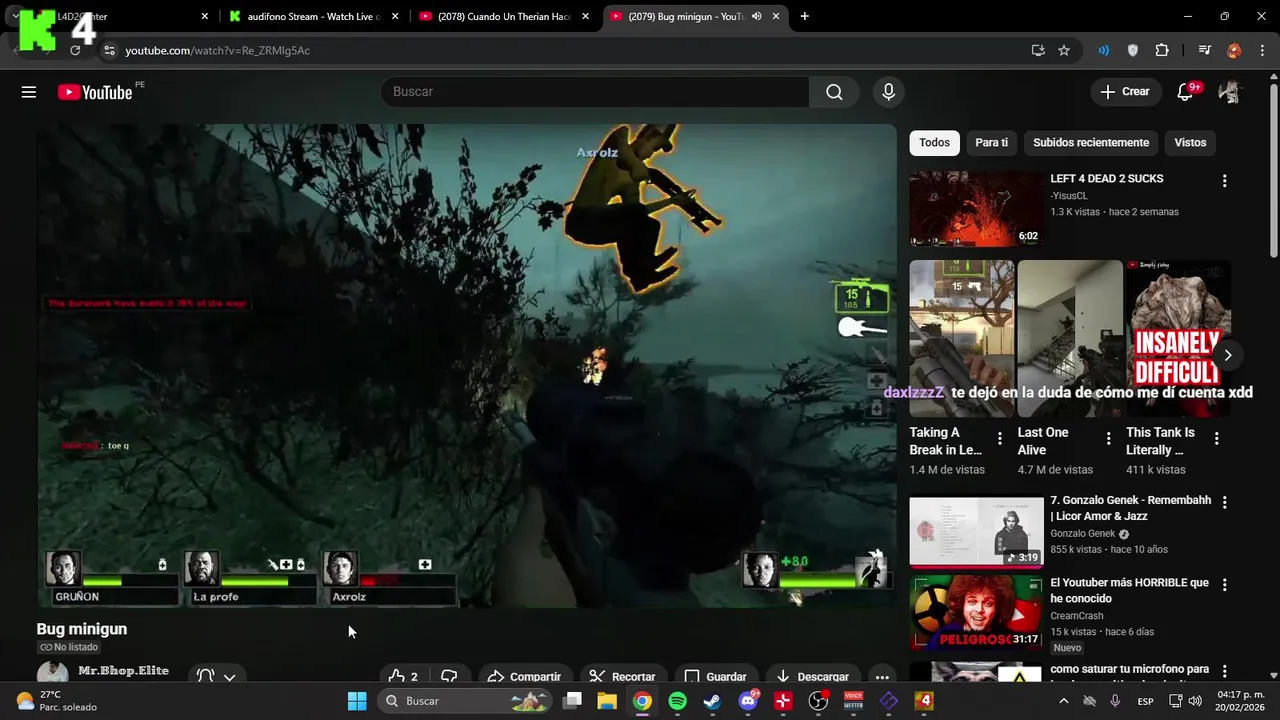Click into the YouTube Buscar search field

click(595, 92)
